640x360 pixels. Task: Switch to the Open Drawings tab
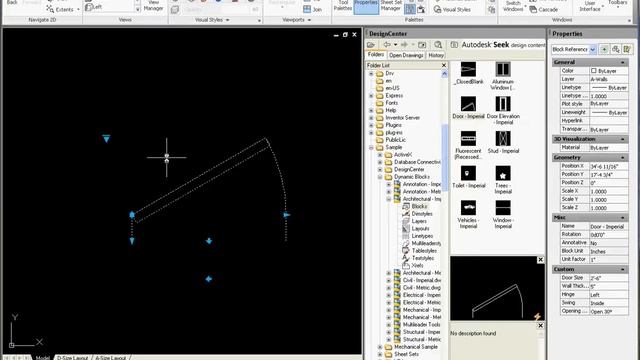(406, 55)
